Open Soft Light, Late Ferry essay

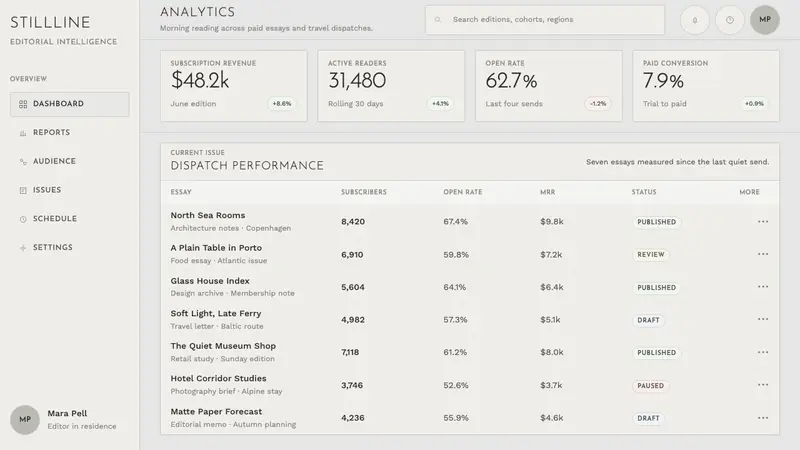(x=216, y=314)
